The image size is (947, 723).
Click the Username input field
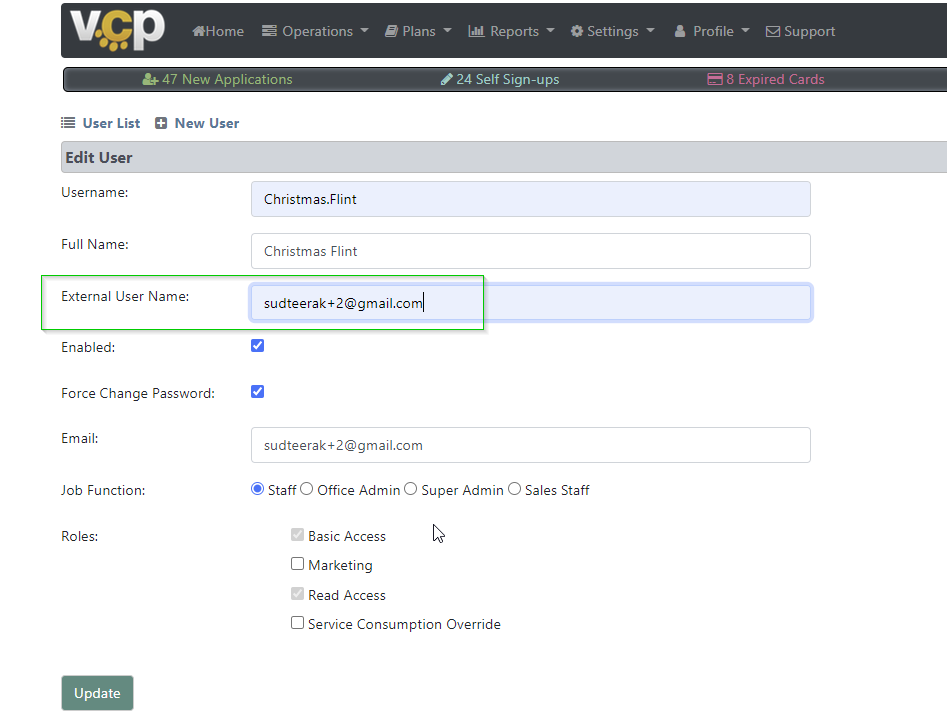click(531, 199)
